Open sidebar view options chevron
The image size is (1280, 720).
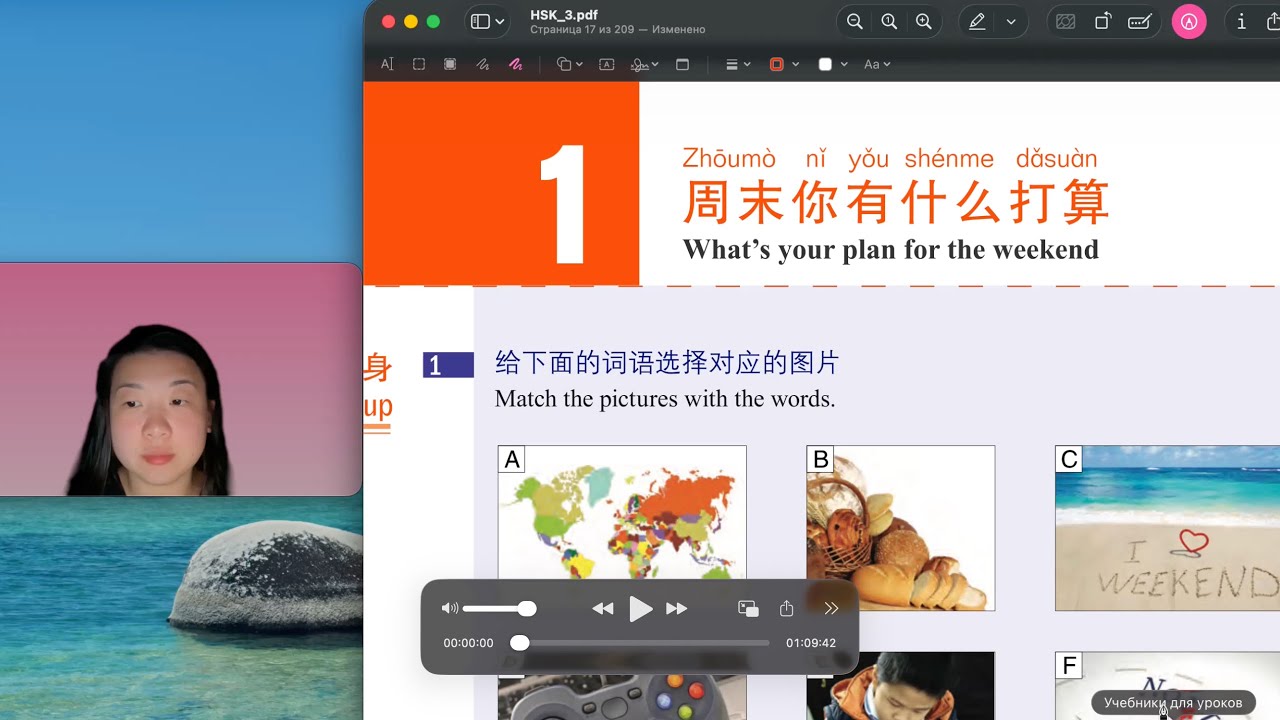500,22
